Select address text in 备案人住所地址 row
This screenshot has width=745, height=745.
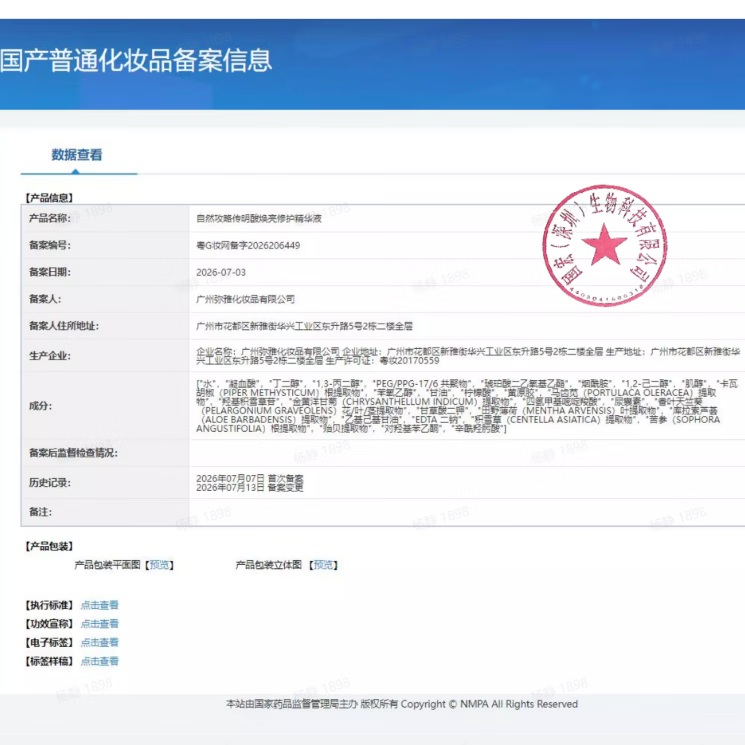pyautogui.click(x=304, y=326)
